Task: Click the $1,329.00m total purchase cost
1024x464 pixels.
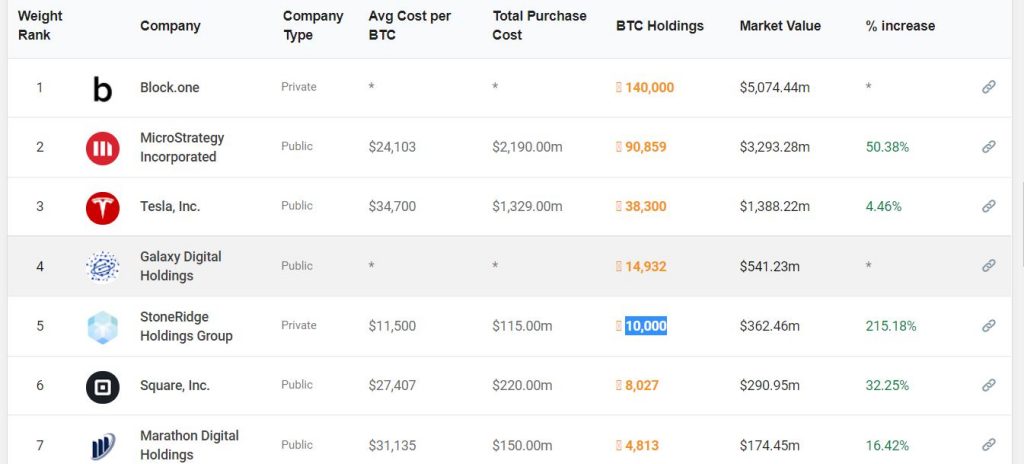Action: 527,207
